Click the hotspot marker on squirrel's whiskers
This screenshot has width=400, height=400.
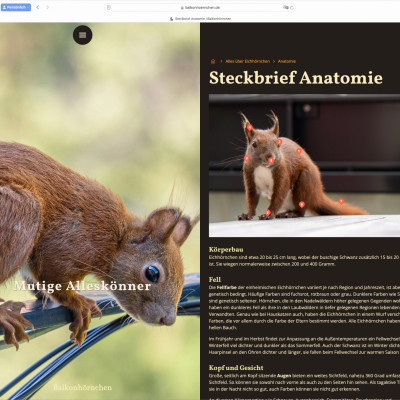(x=247, y=159)
